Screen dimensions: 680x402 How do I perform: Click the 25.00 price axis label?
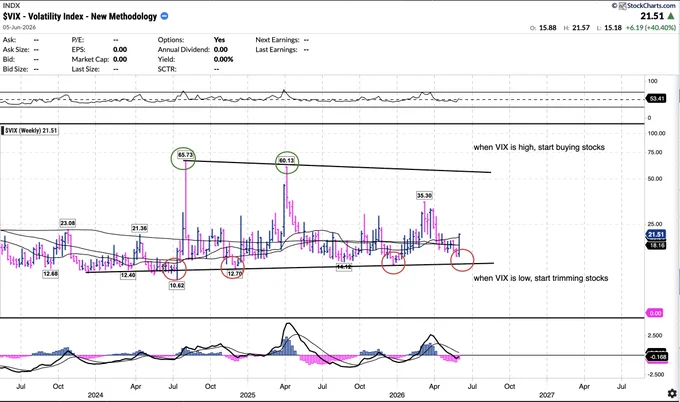pos(655,224)
